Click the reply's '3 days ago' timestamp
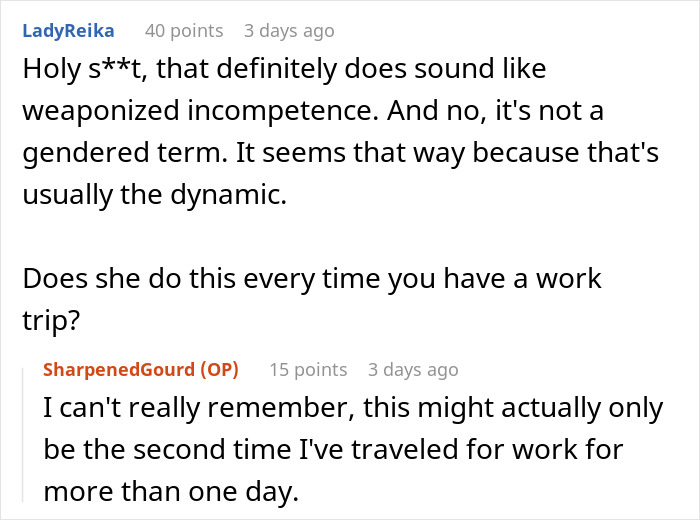 [x=413, y=369]
